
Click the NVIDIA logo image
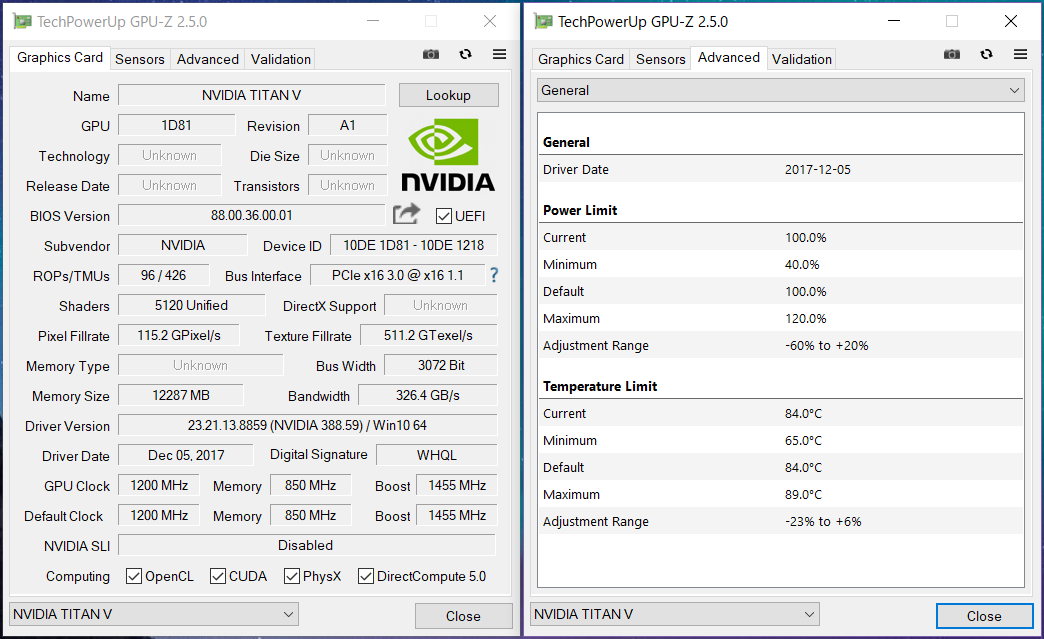click(447, 154)
